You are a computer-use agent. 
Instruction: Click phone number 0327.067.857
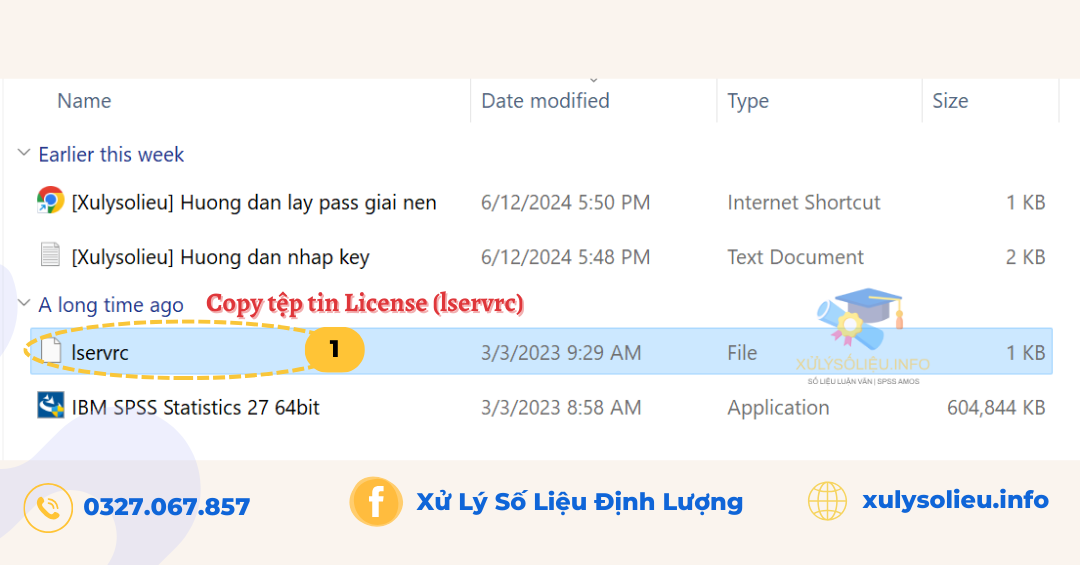click(167, 507)
